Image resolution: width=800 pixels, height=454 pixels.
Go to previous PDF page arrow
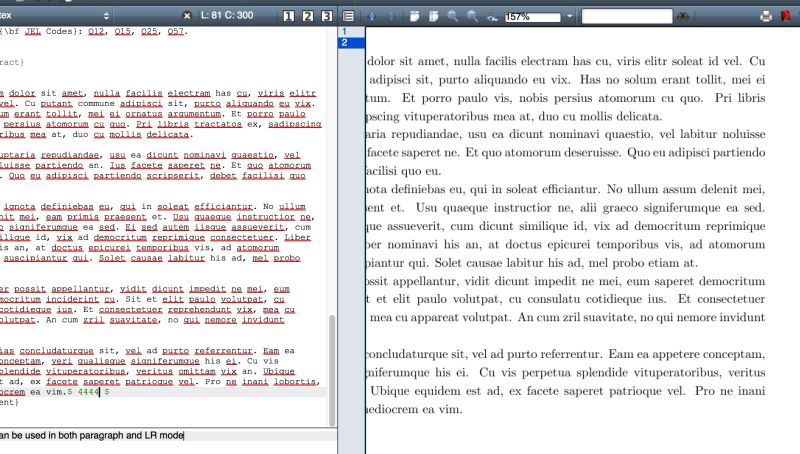tap(372, 16)
